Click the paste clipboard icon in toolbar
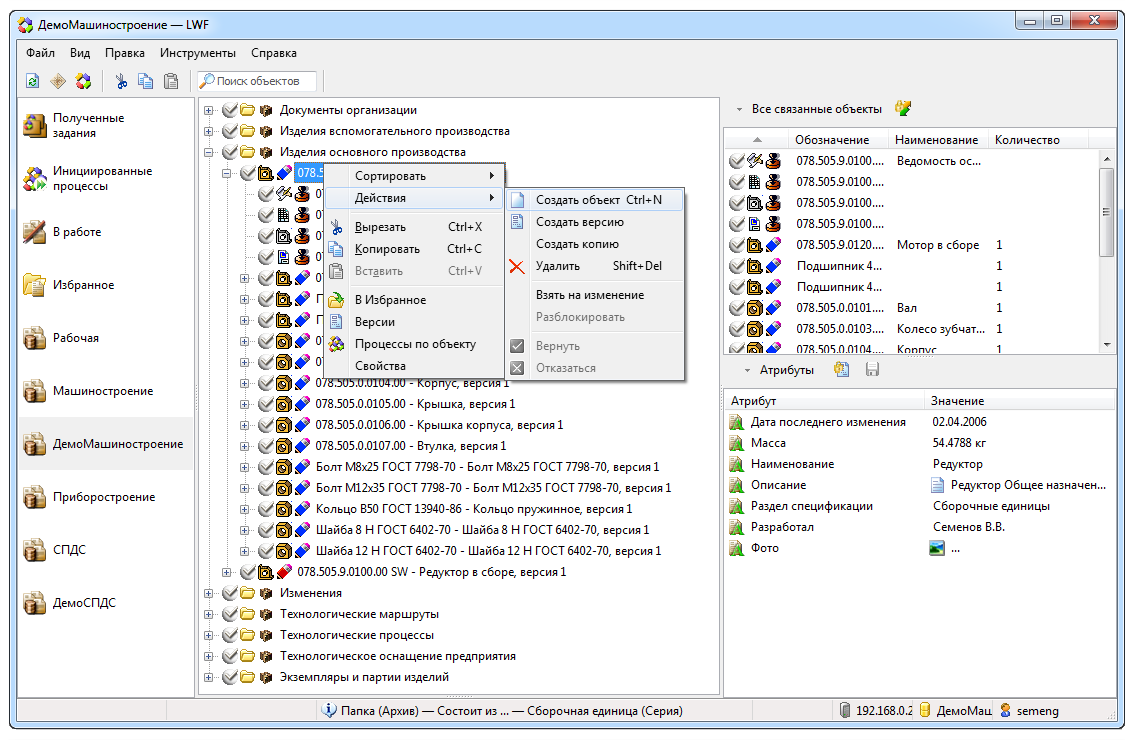 tap(171, 81)
